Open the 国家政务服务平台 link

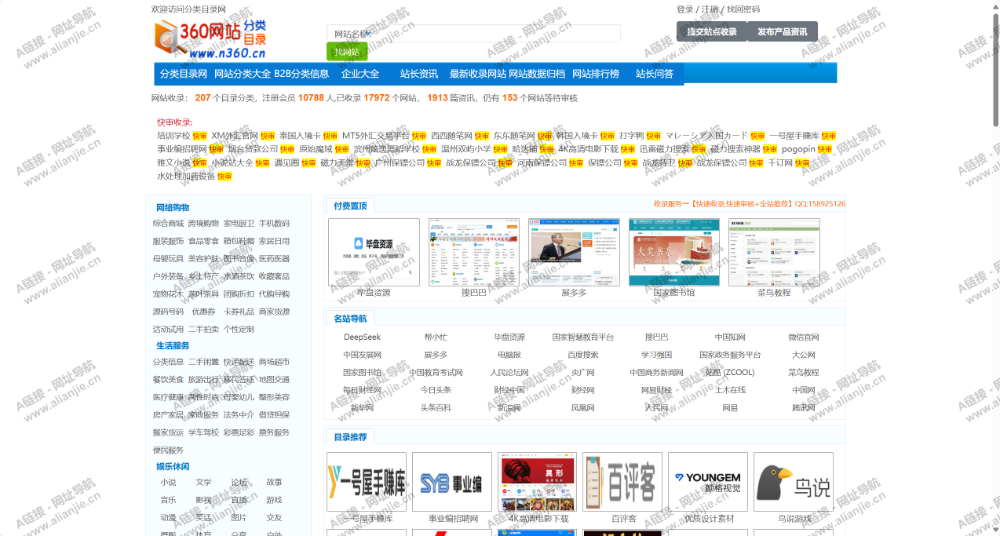tap(730, 355)
